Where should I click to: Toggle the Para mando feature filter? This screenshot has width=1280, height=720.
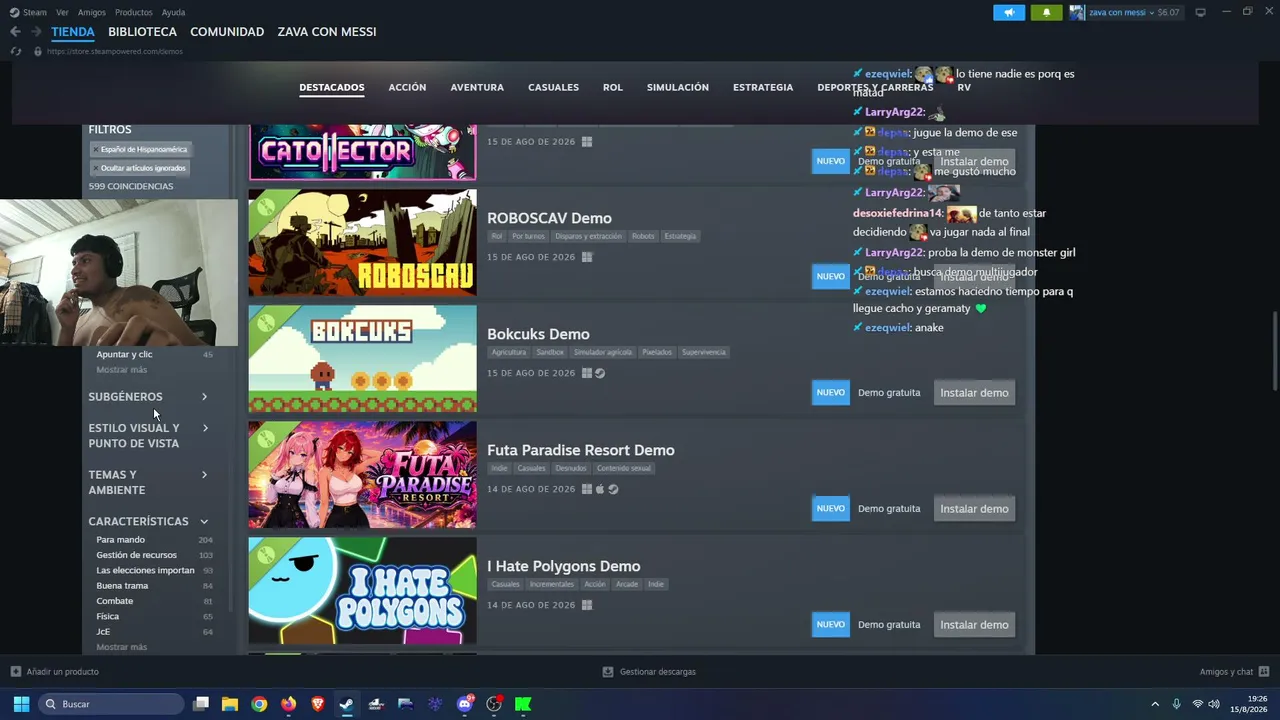(x=154, y=540)
